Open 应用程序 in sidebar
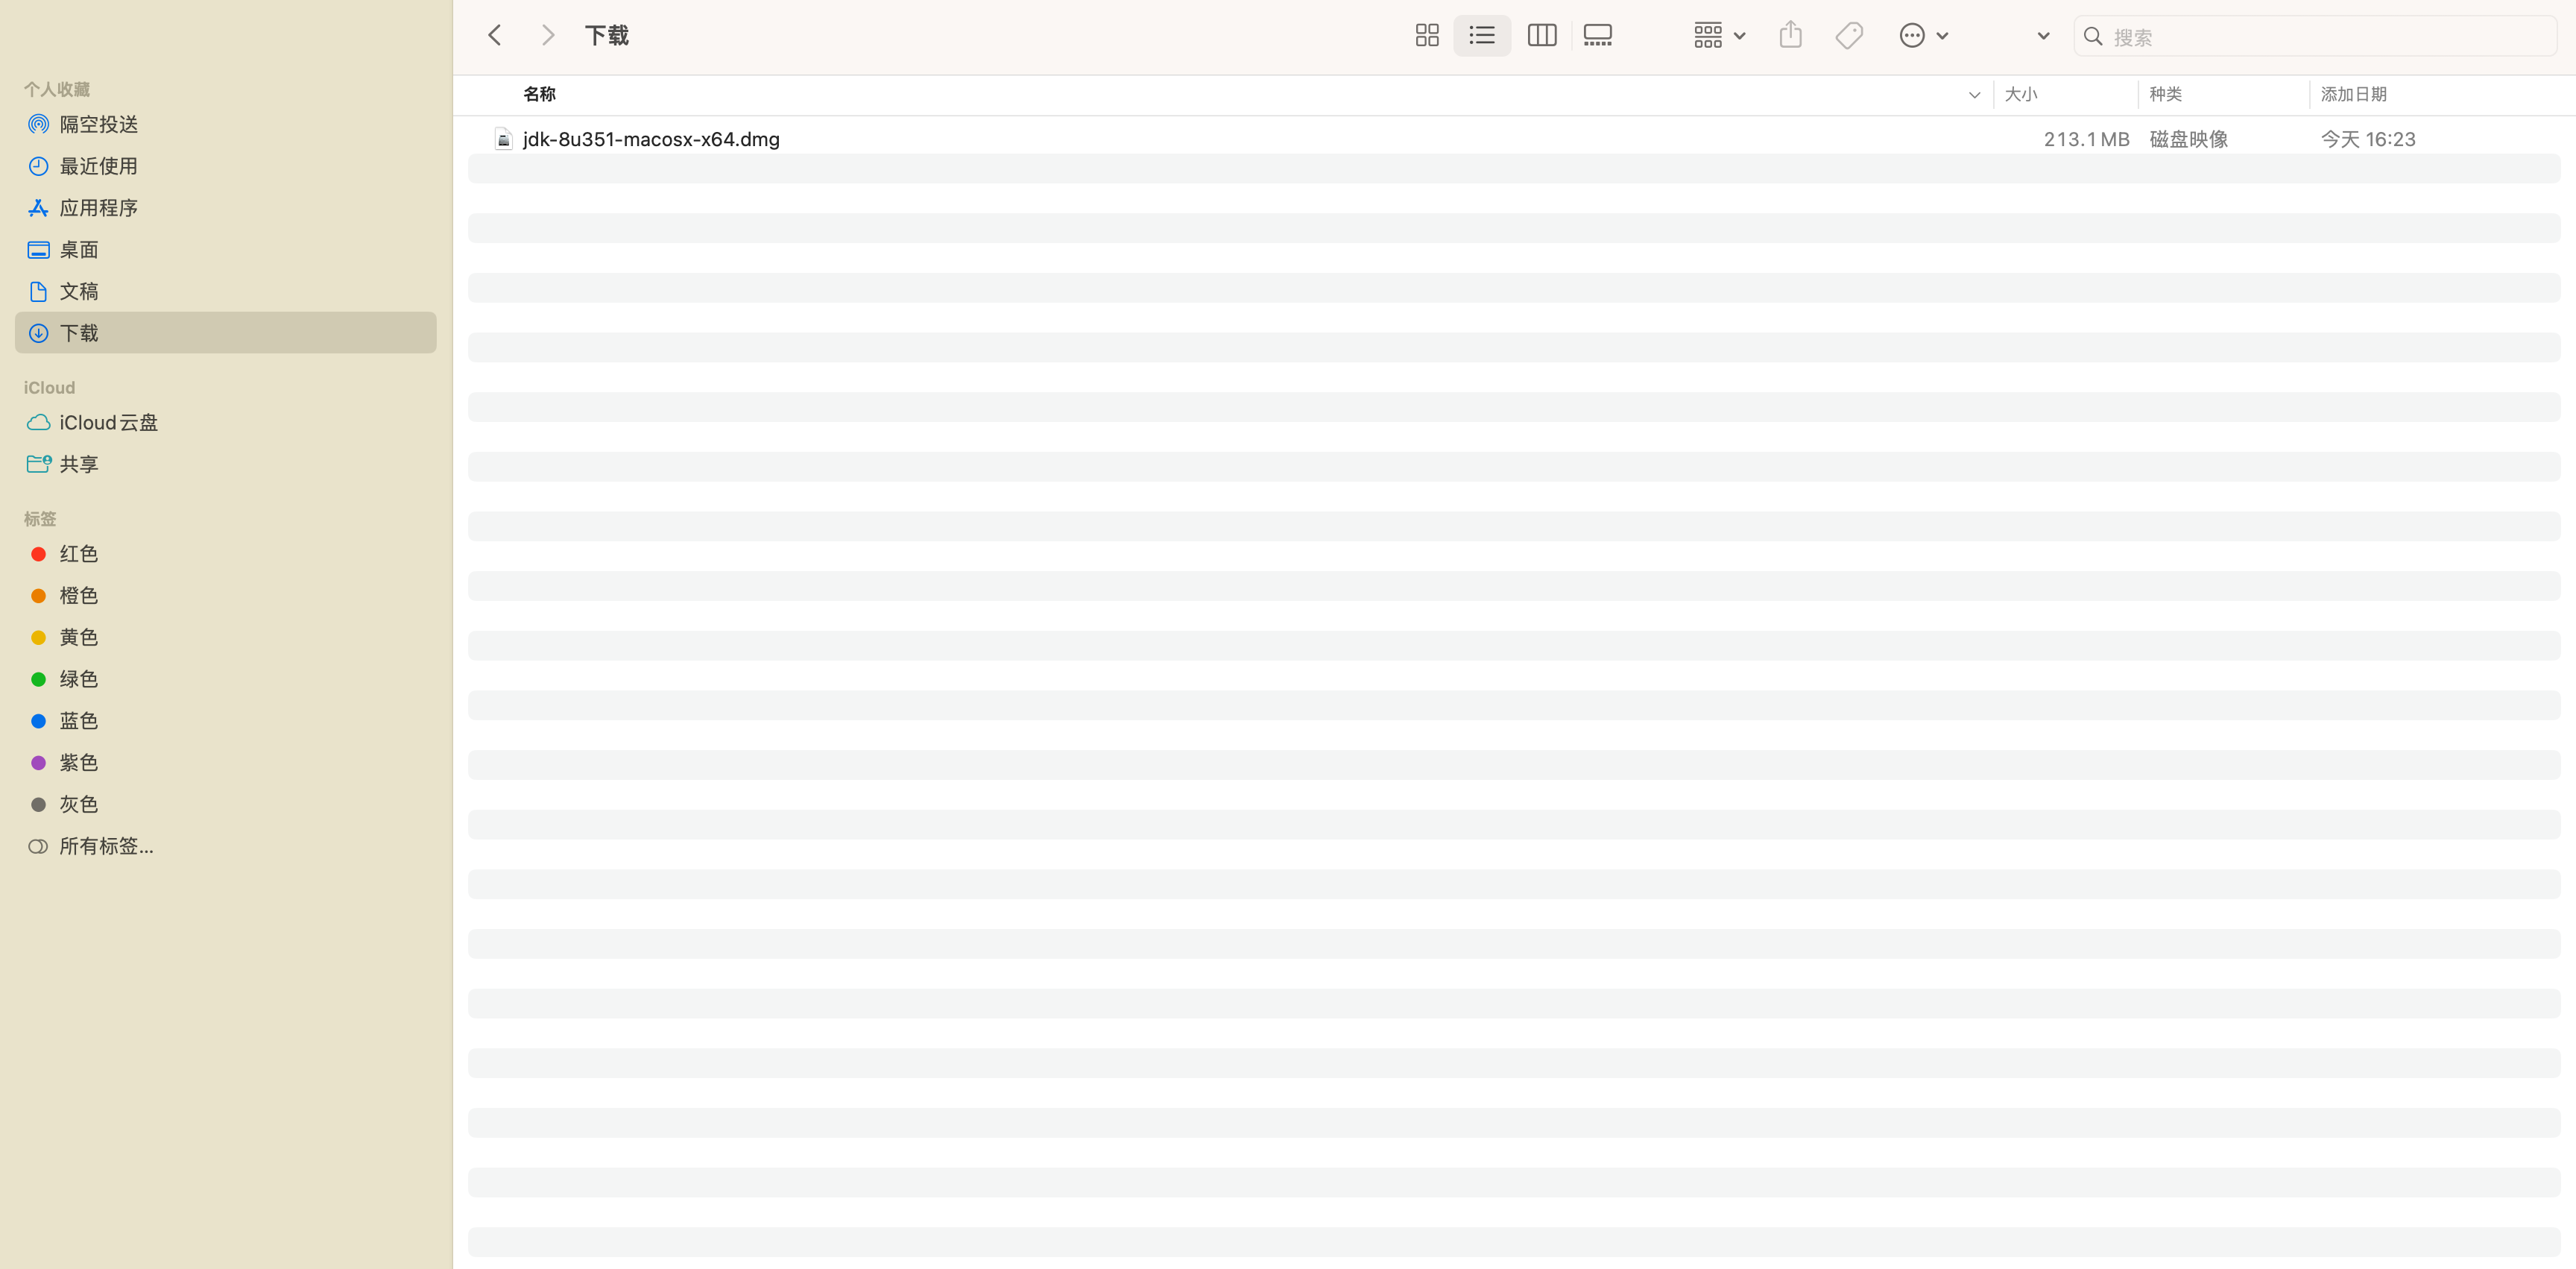The width and height of the screenshot is (2576, 1269). point(226,208)
